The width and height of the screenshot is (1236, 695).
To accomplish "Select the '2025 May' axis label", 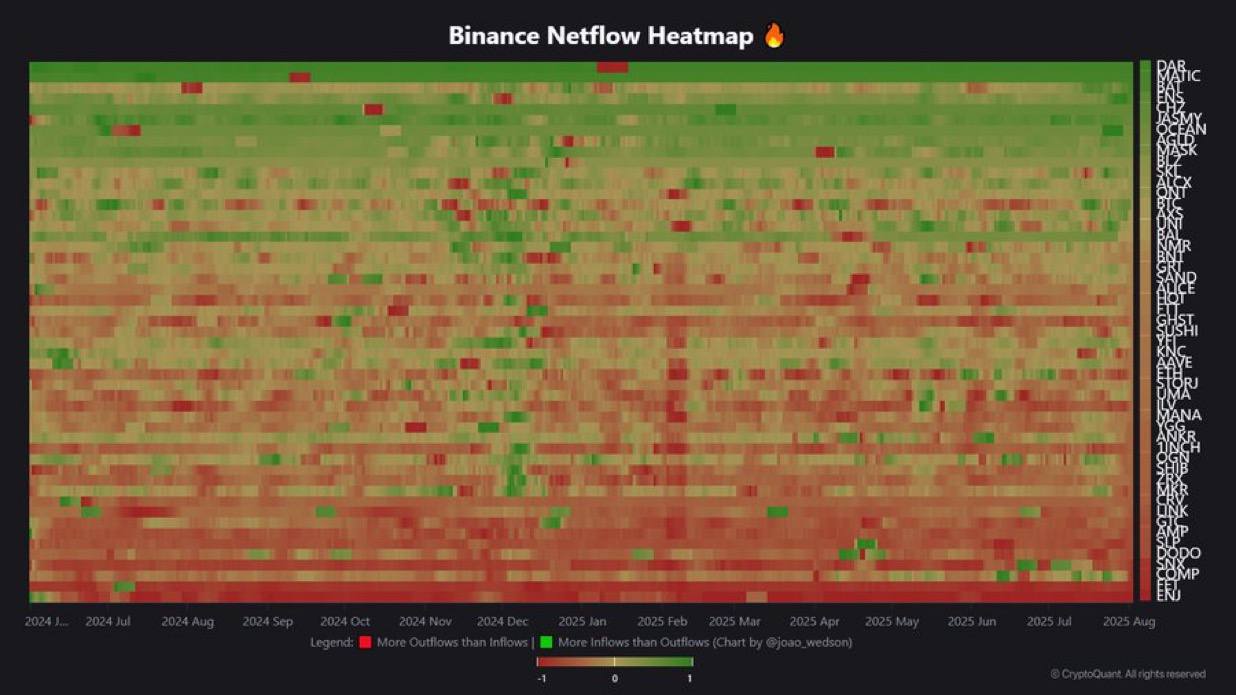I will (x=892, y=621).
